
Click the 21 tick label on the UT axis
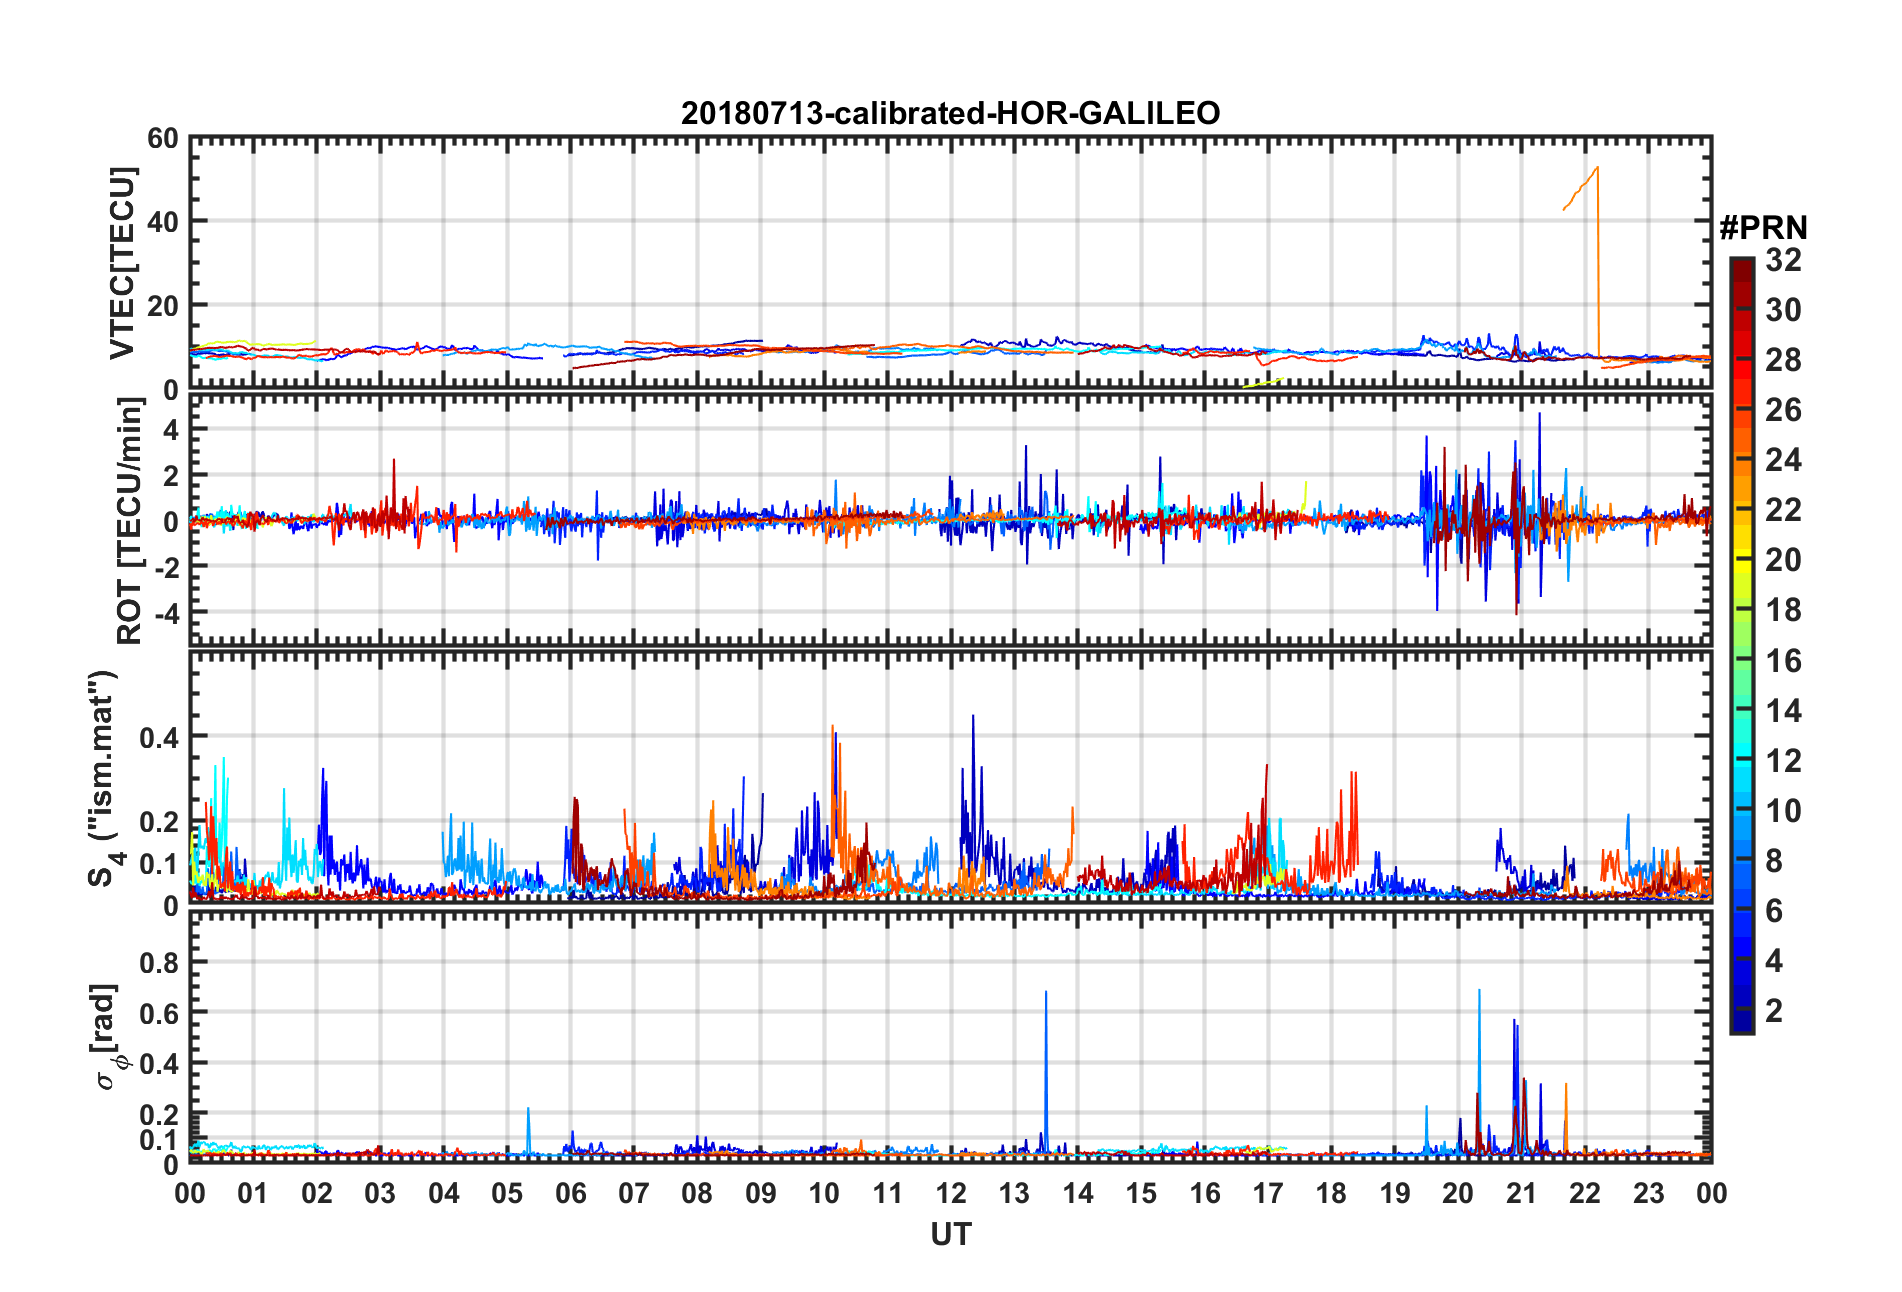1521,1193
